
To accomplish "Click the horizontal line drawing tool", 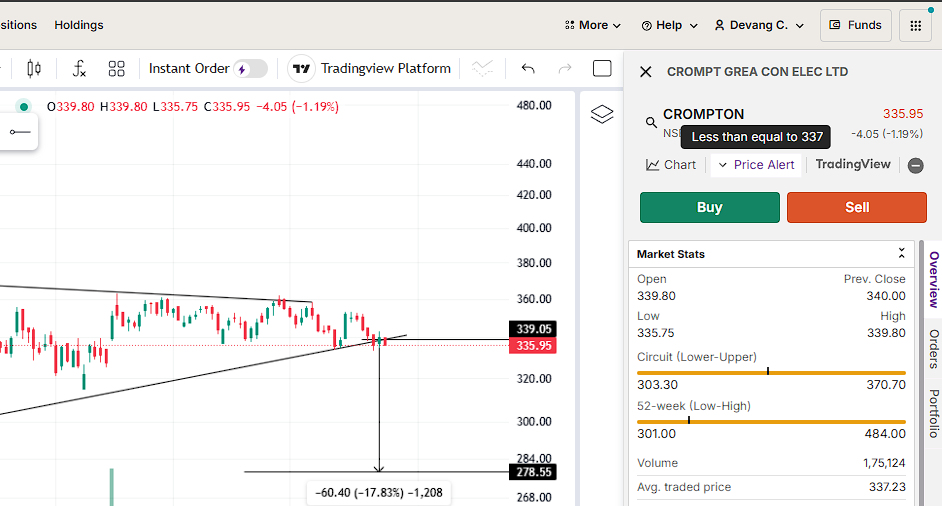I will (20, 132).
